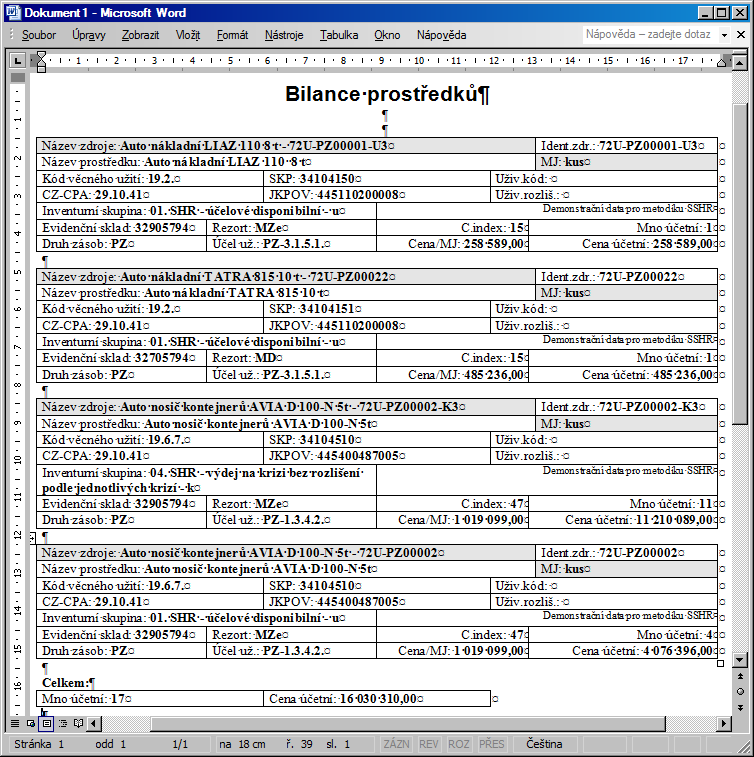Open the Okno menu

tap(387, 35)
